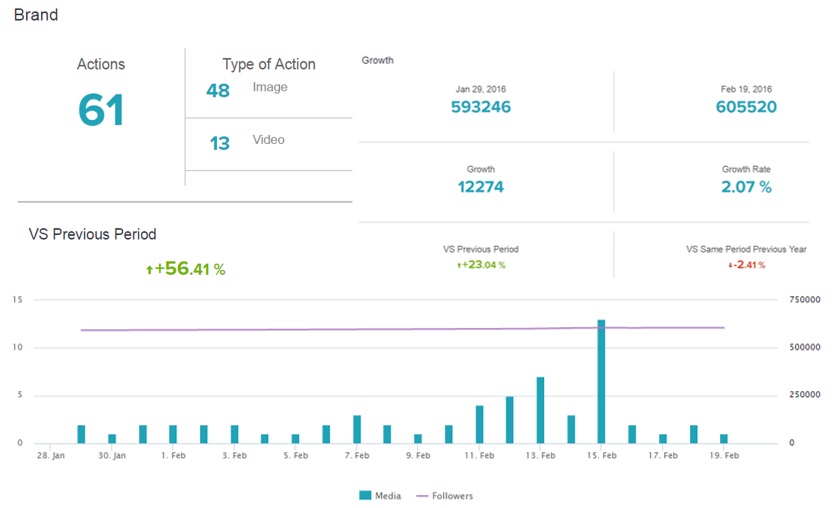Image resolution: width=835 pixels, height=508 pixels.
Task: Click the last bar at 19. Feb
Action: pos(724,439)
